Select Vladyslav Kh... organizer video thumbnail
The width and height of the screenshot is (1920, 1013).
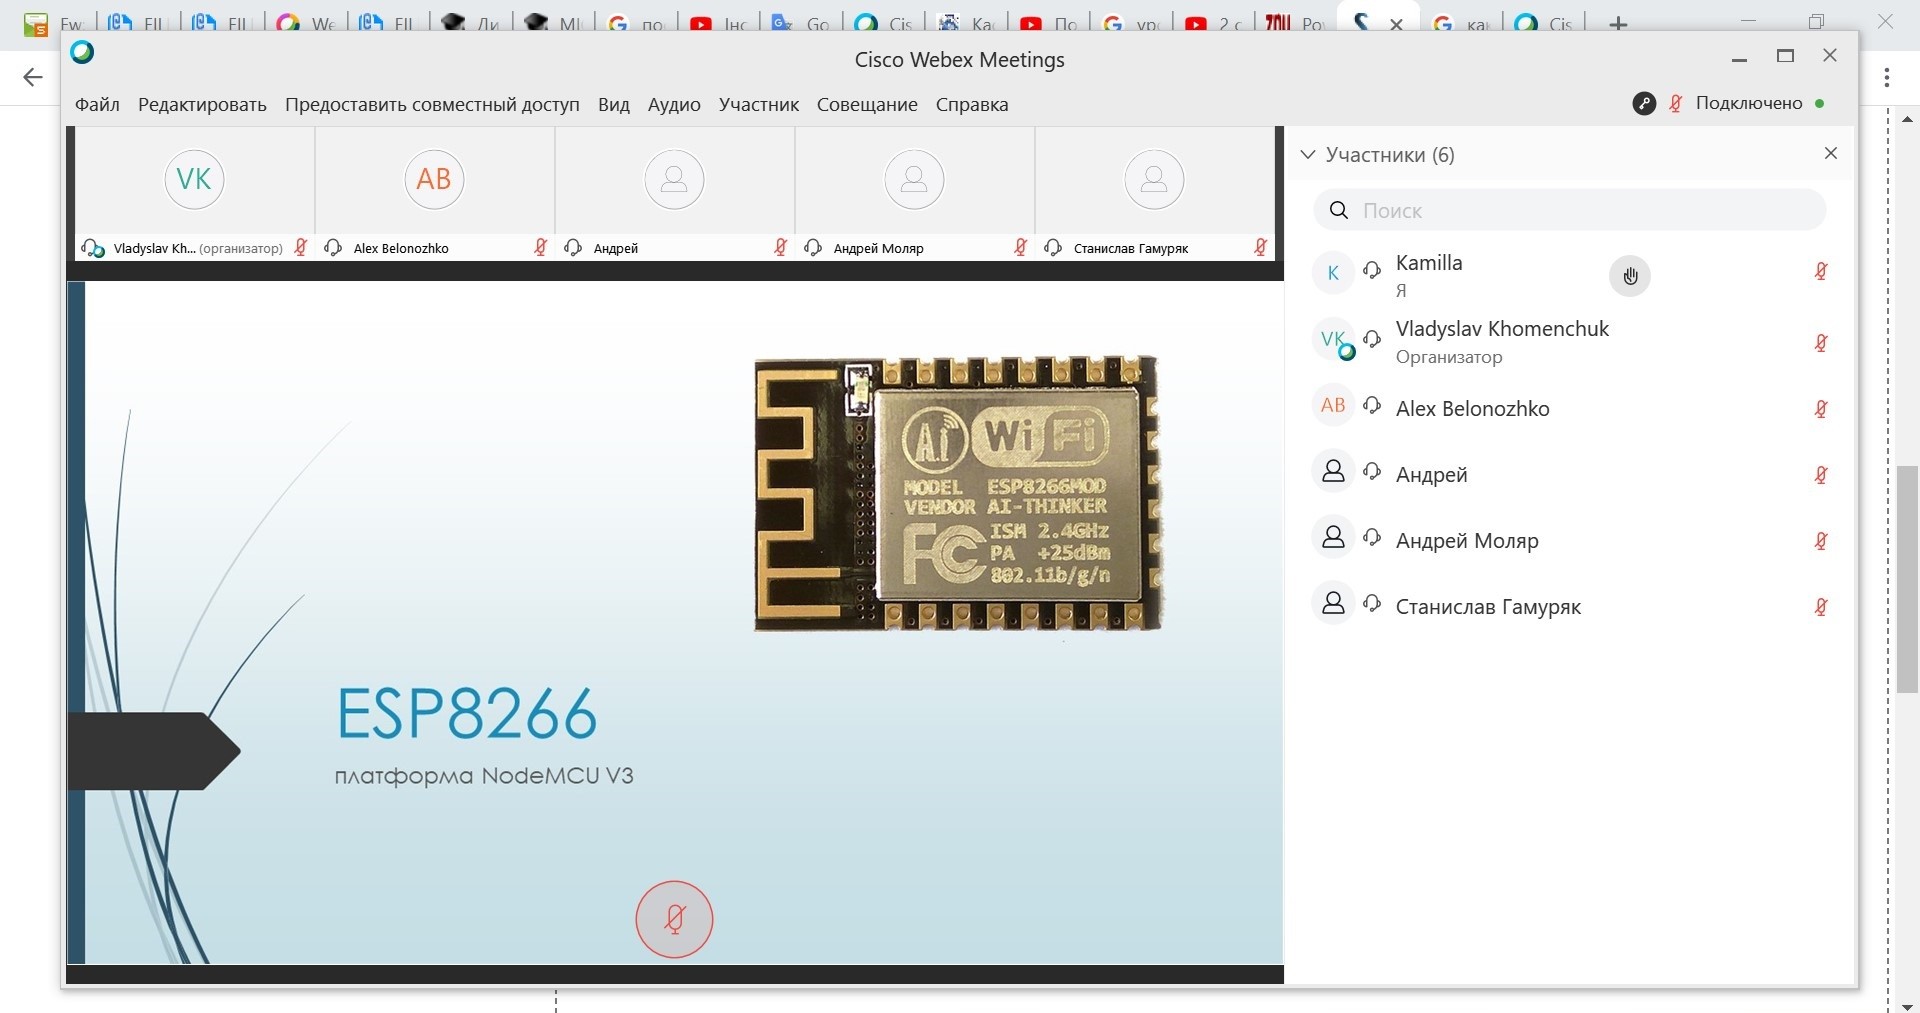point(194,194)
